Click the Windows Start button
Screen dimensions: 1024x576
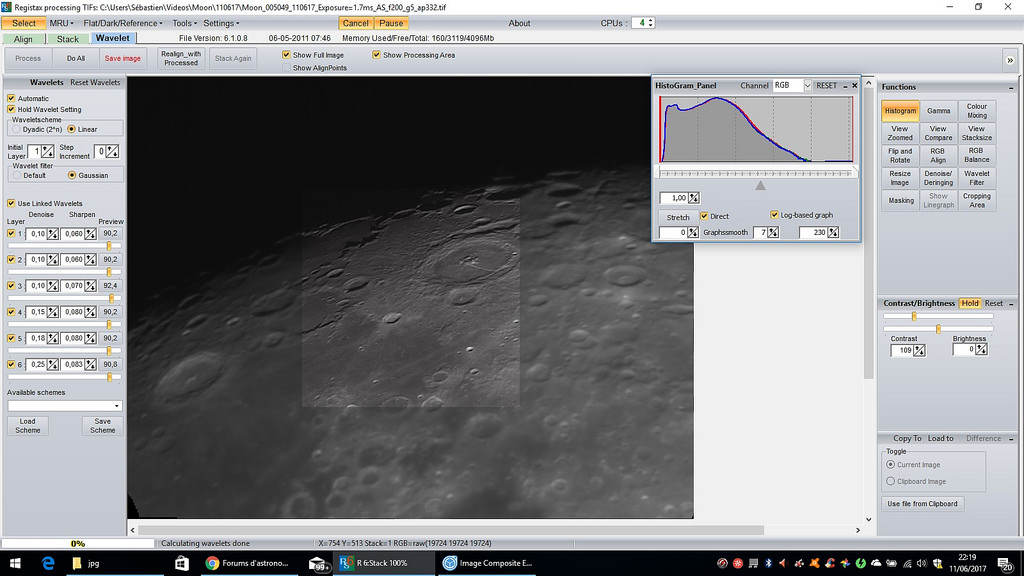click(x=14, y=563)
